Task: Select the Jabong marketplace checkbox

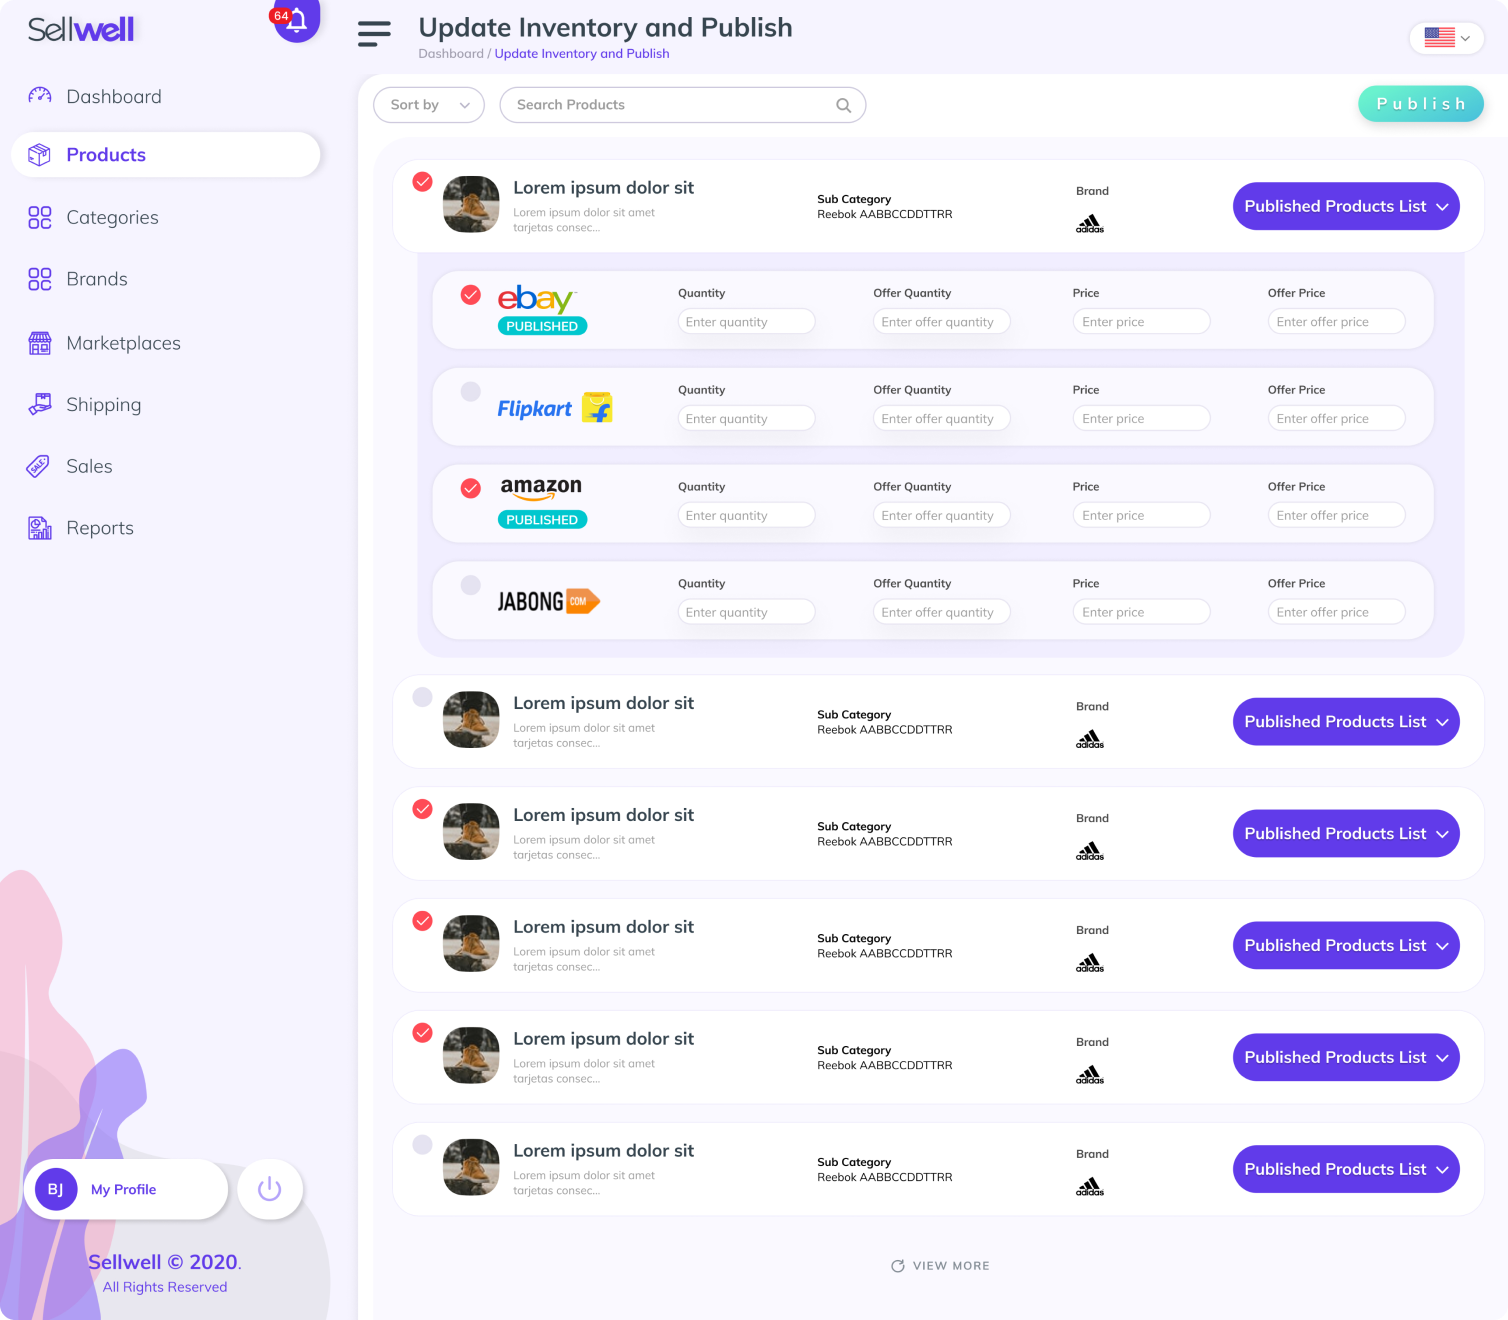Action: [x=470, y=585]
